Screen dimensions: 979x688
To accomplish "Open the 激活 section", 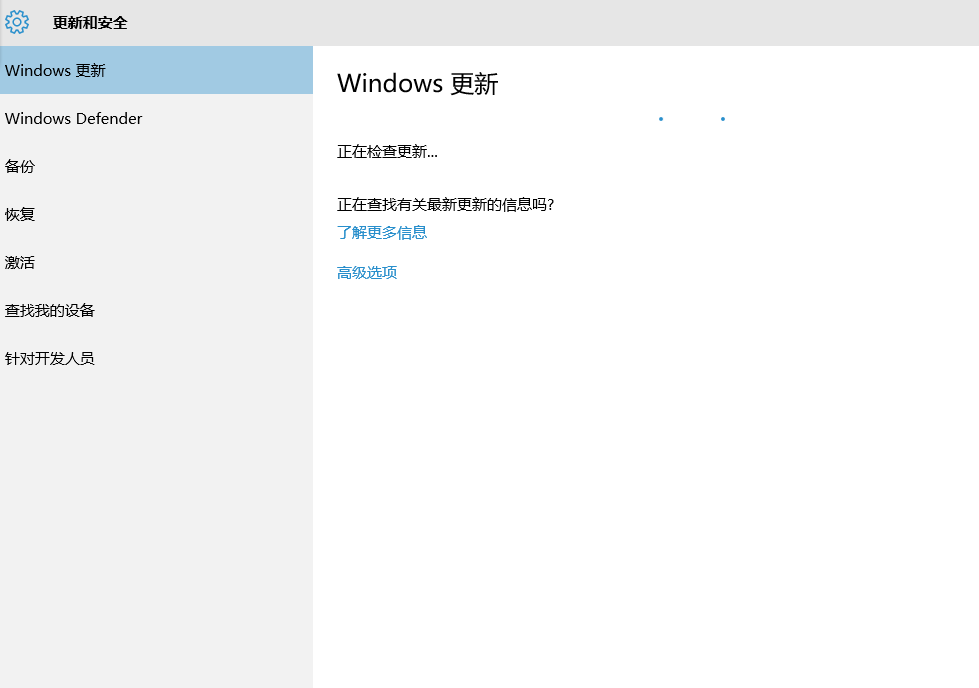I will pyautogui.click(x=156, y=262).
